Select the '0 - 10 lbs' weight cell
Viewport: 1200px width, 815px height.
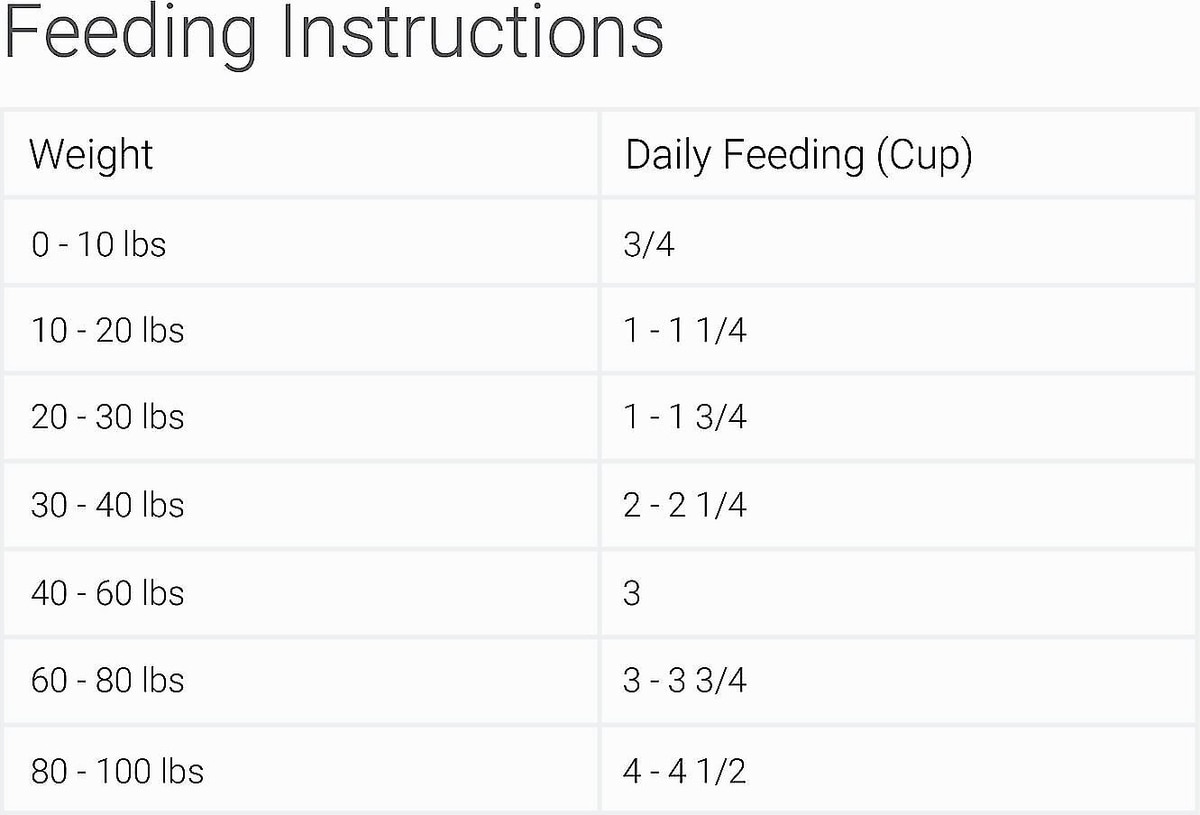tap(98, 244)
